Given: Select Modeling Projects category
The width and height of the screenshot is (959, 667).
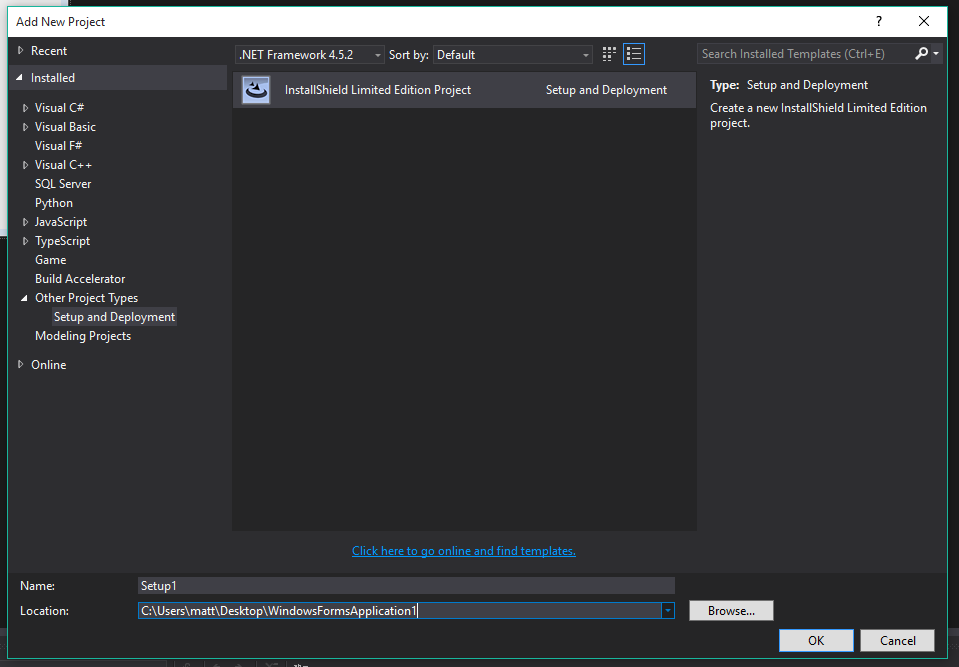Looking at the screenshot, I should coord(83,336).
